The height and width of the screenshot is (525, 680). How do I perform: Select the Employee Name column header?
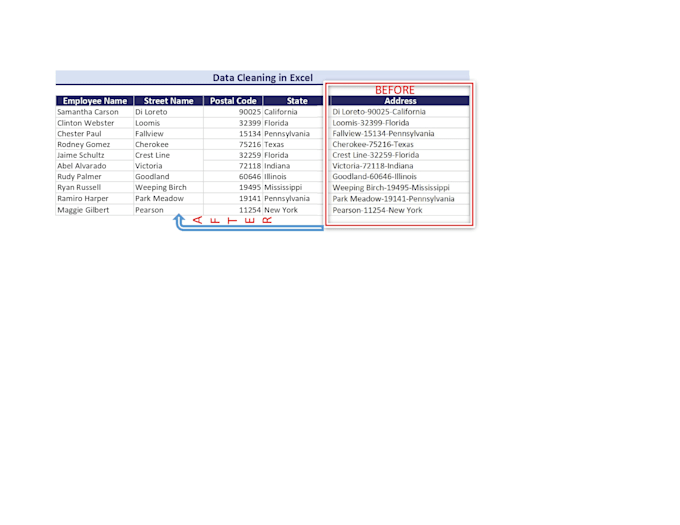point(95,101)
